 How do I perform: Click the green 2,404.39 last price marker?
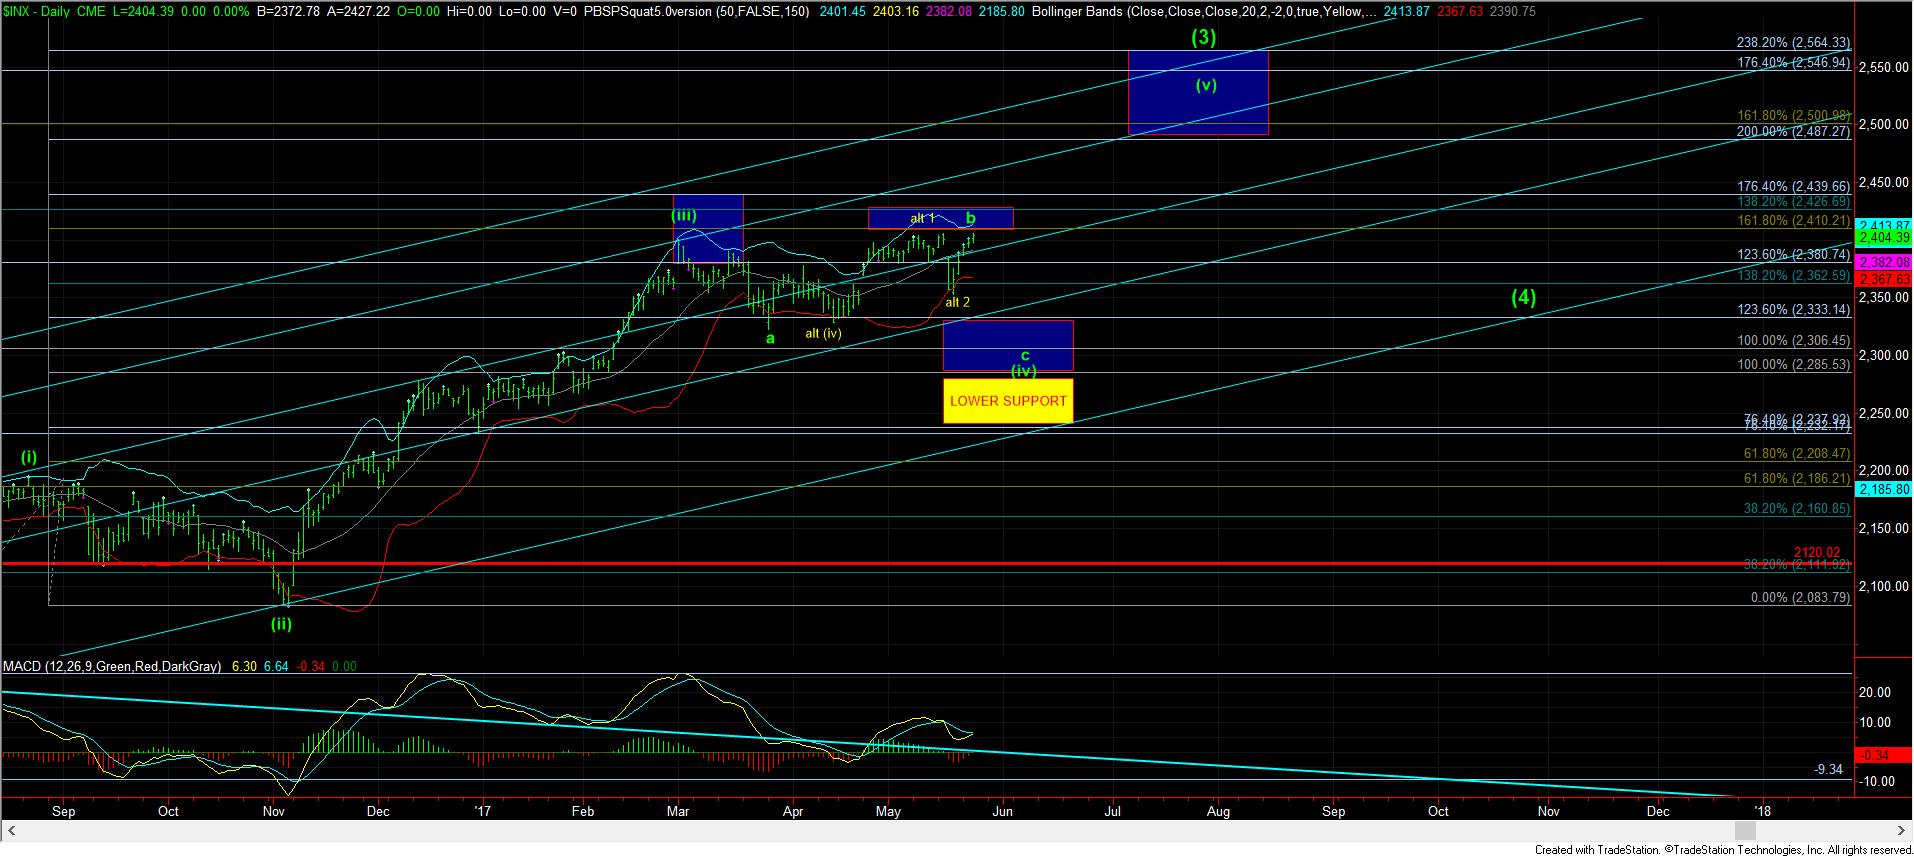(x=1883, y=237)
